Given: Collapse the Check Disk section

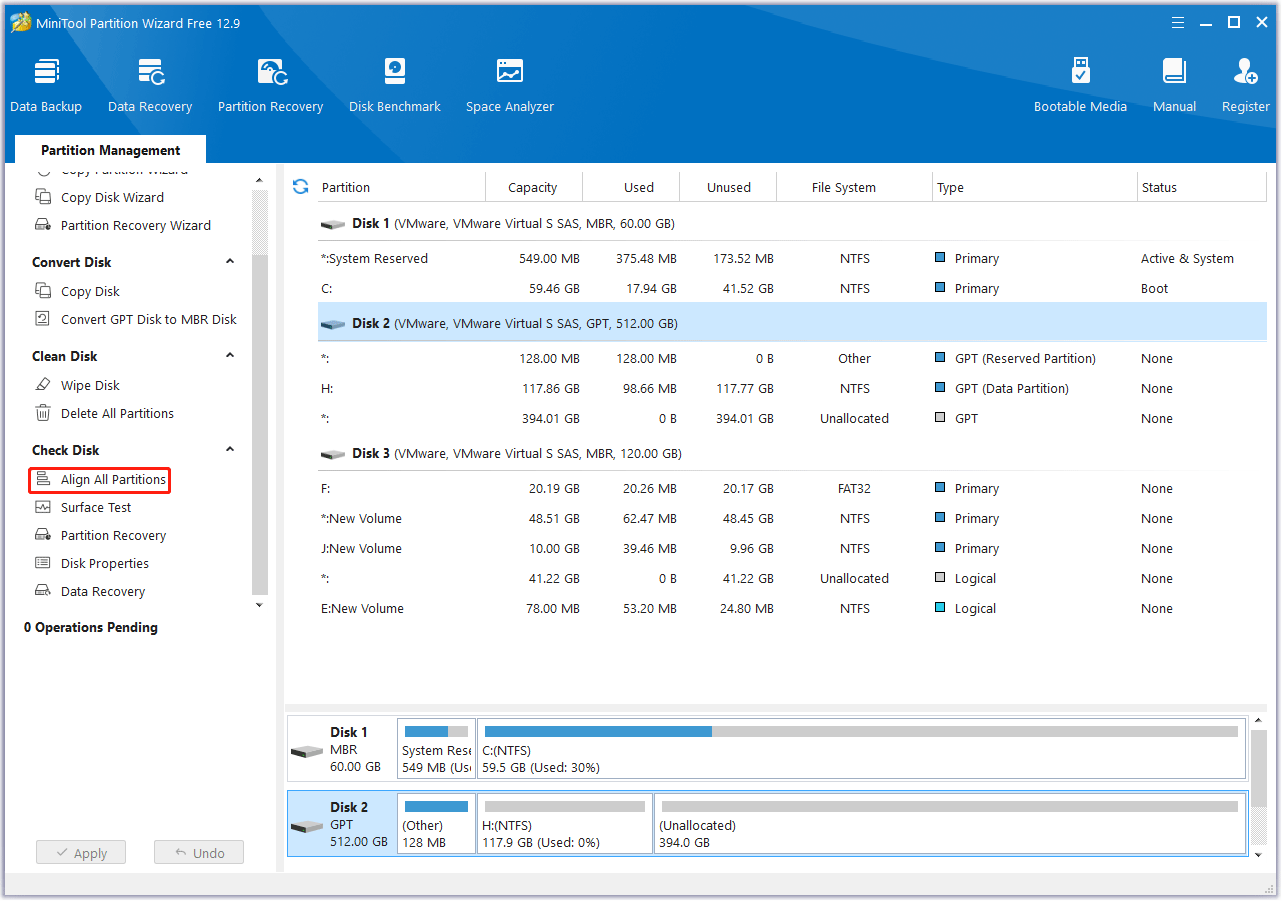Looking at the screenshot, I should pyautogui.click(x=230, y=450).
